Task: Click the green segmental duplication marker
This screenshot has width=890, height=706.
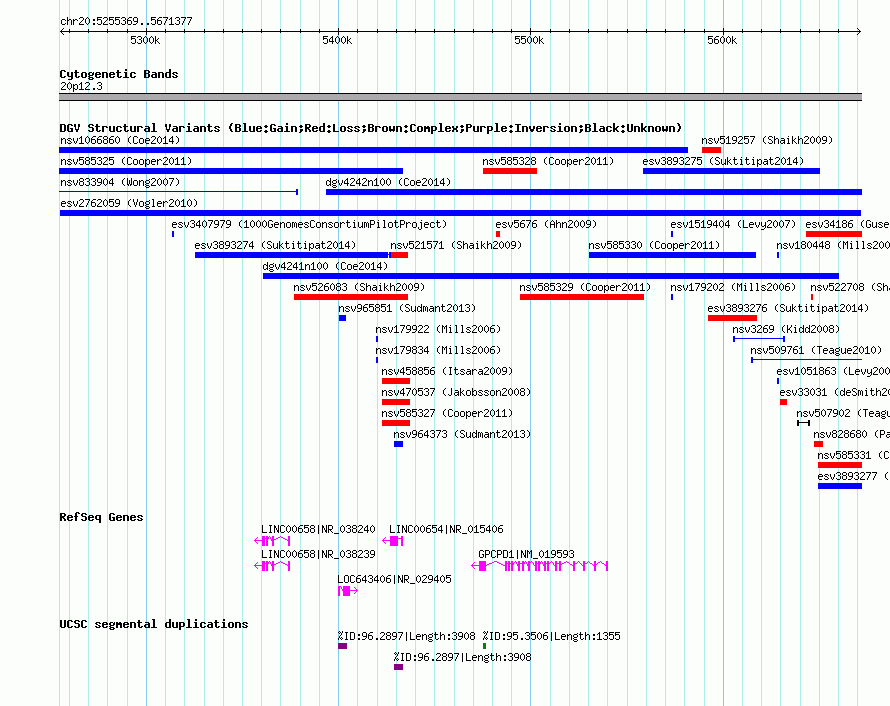Action: coord(484,646)
